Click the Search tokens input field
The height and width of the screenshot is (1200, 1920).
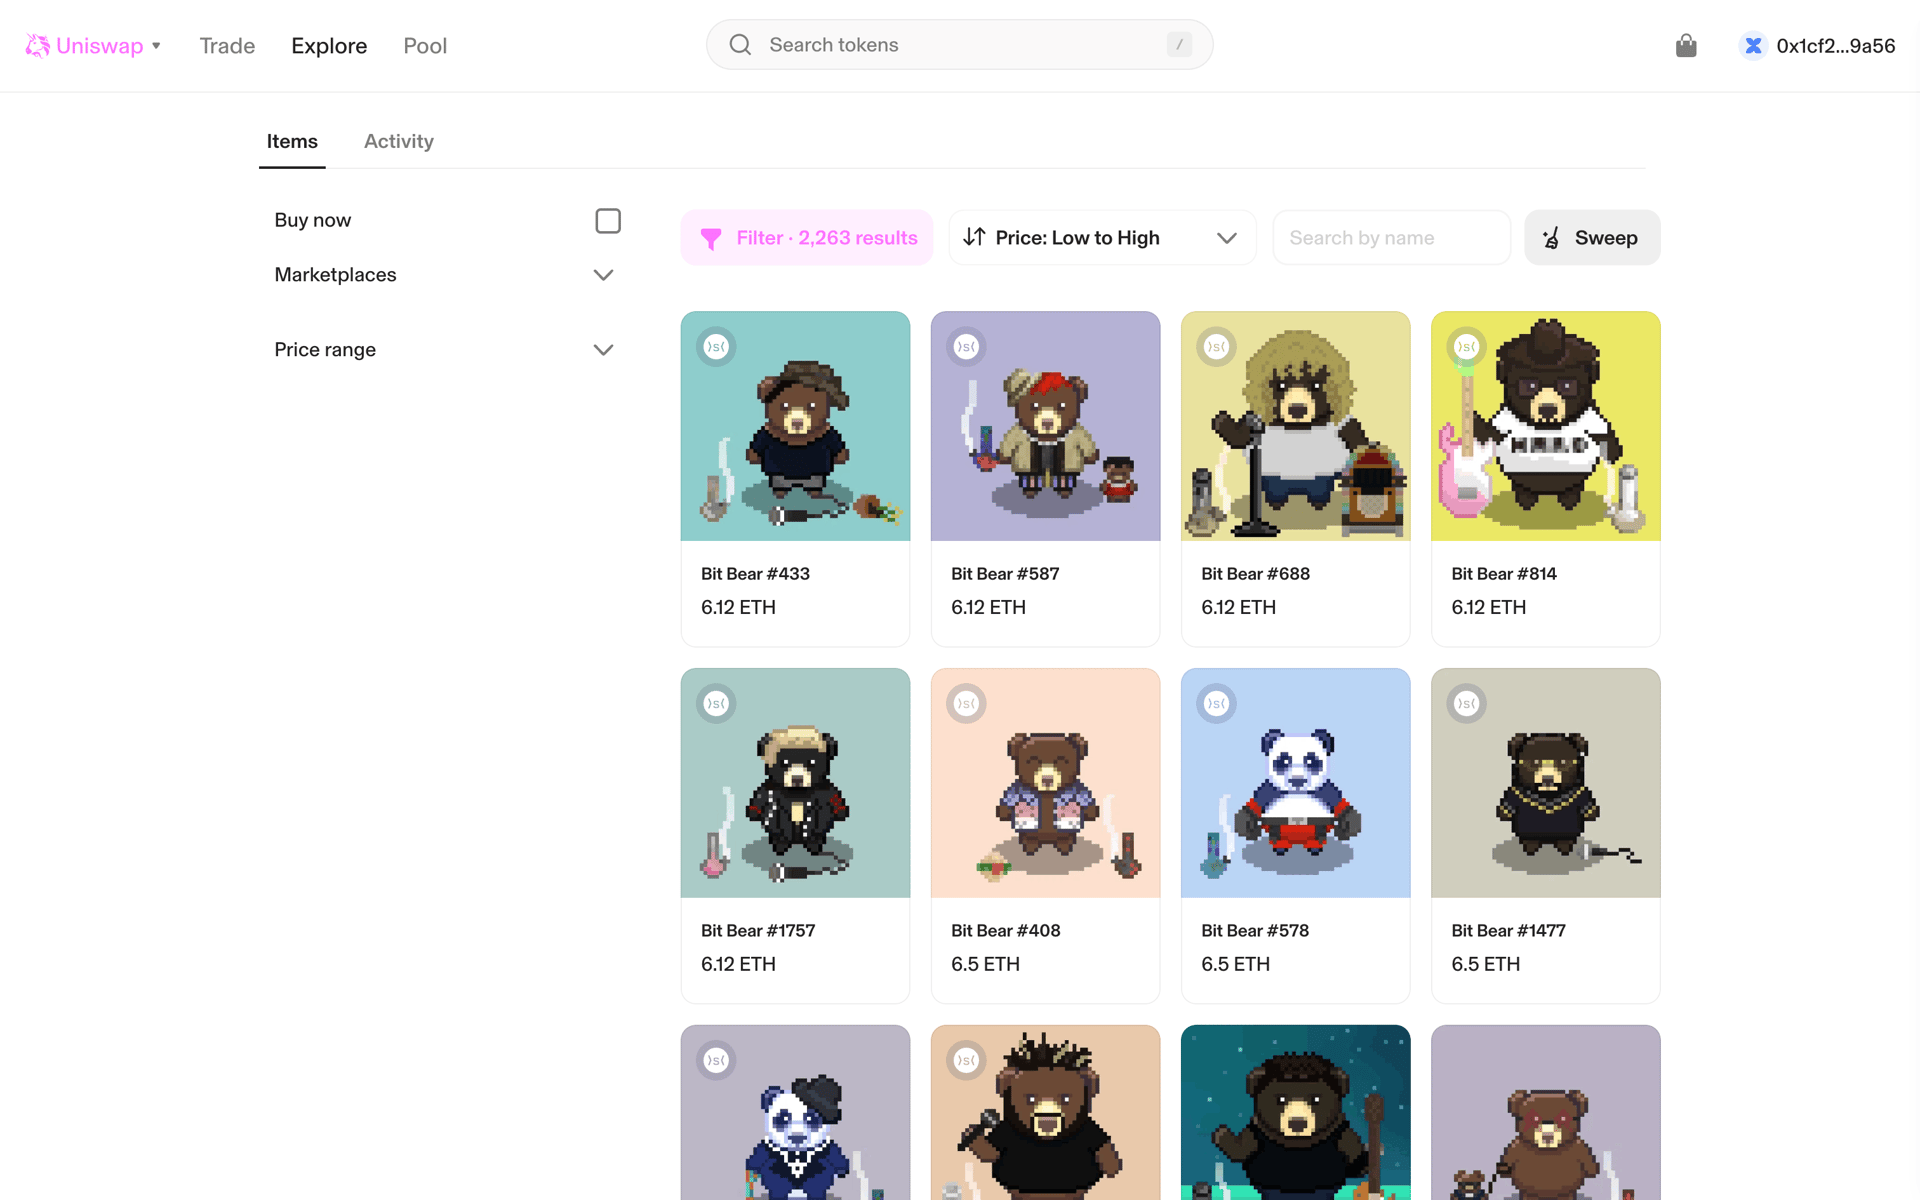point(960,45)
